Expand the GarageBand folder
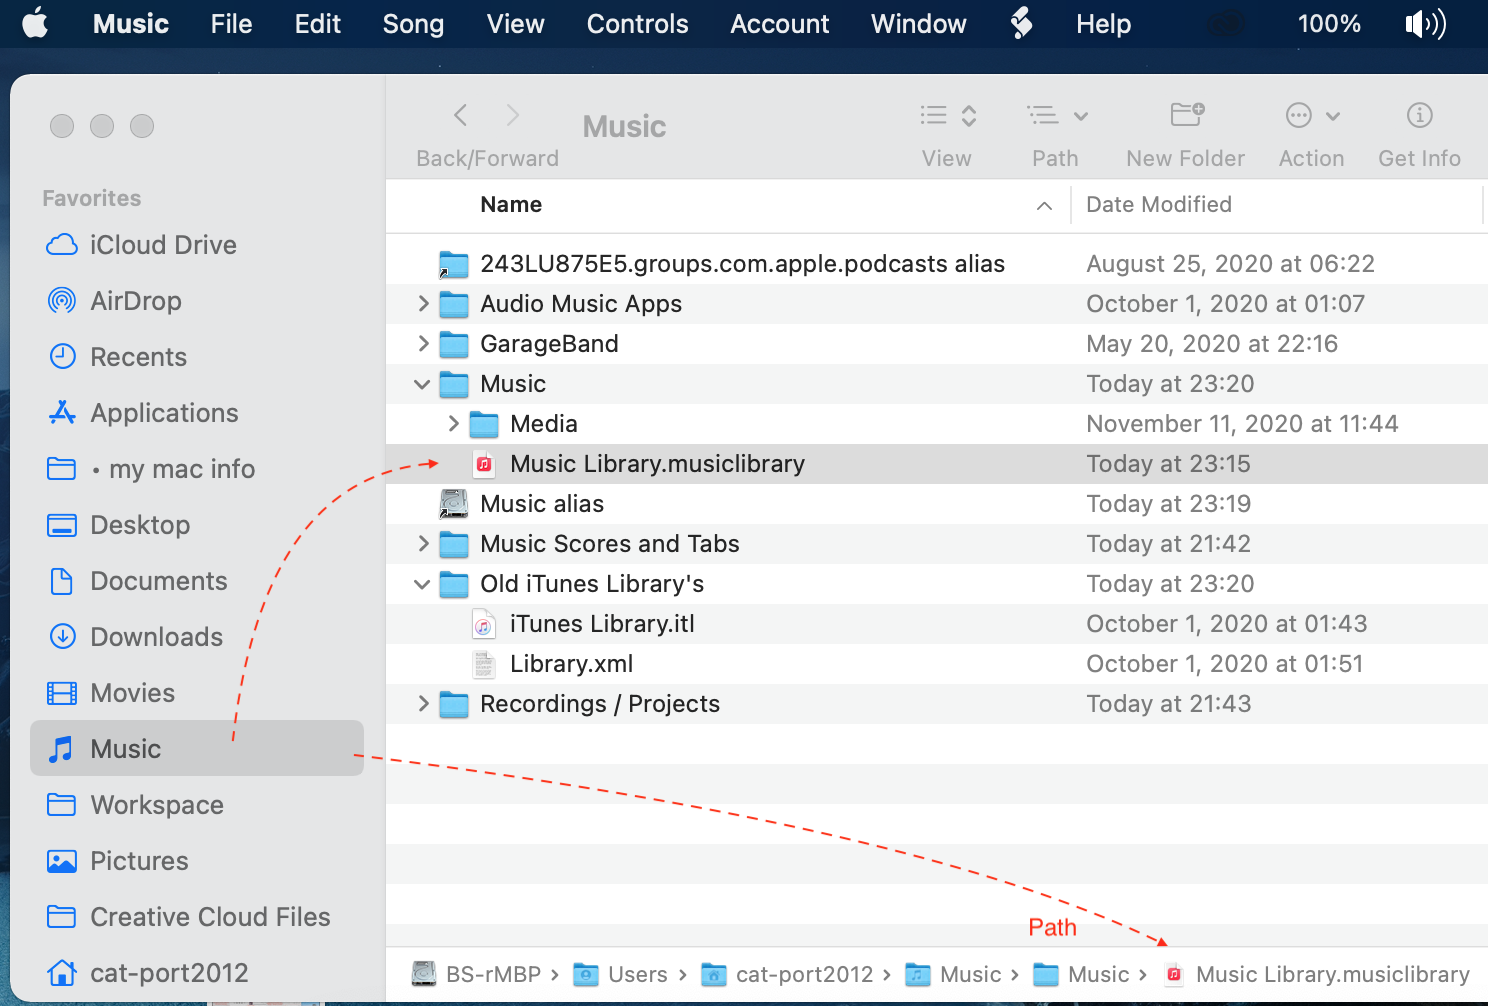This screenshot has height=1006, width=1488. [423, 344]
